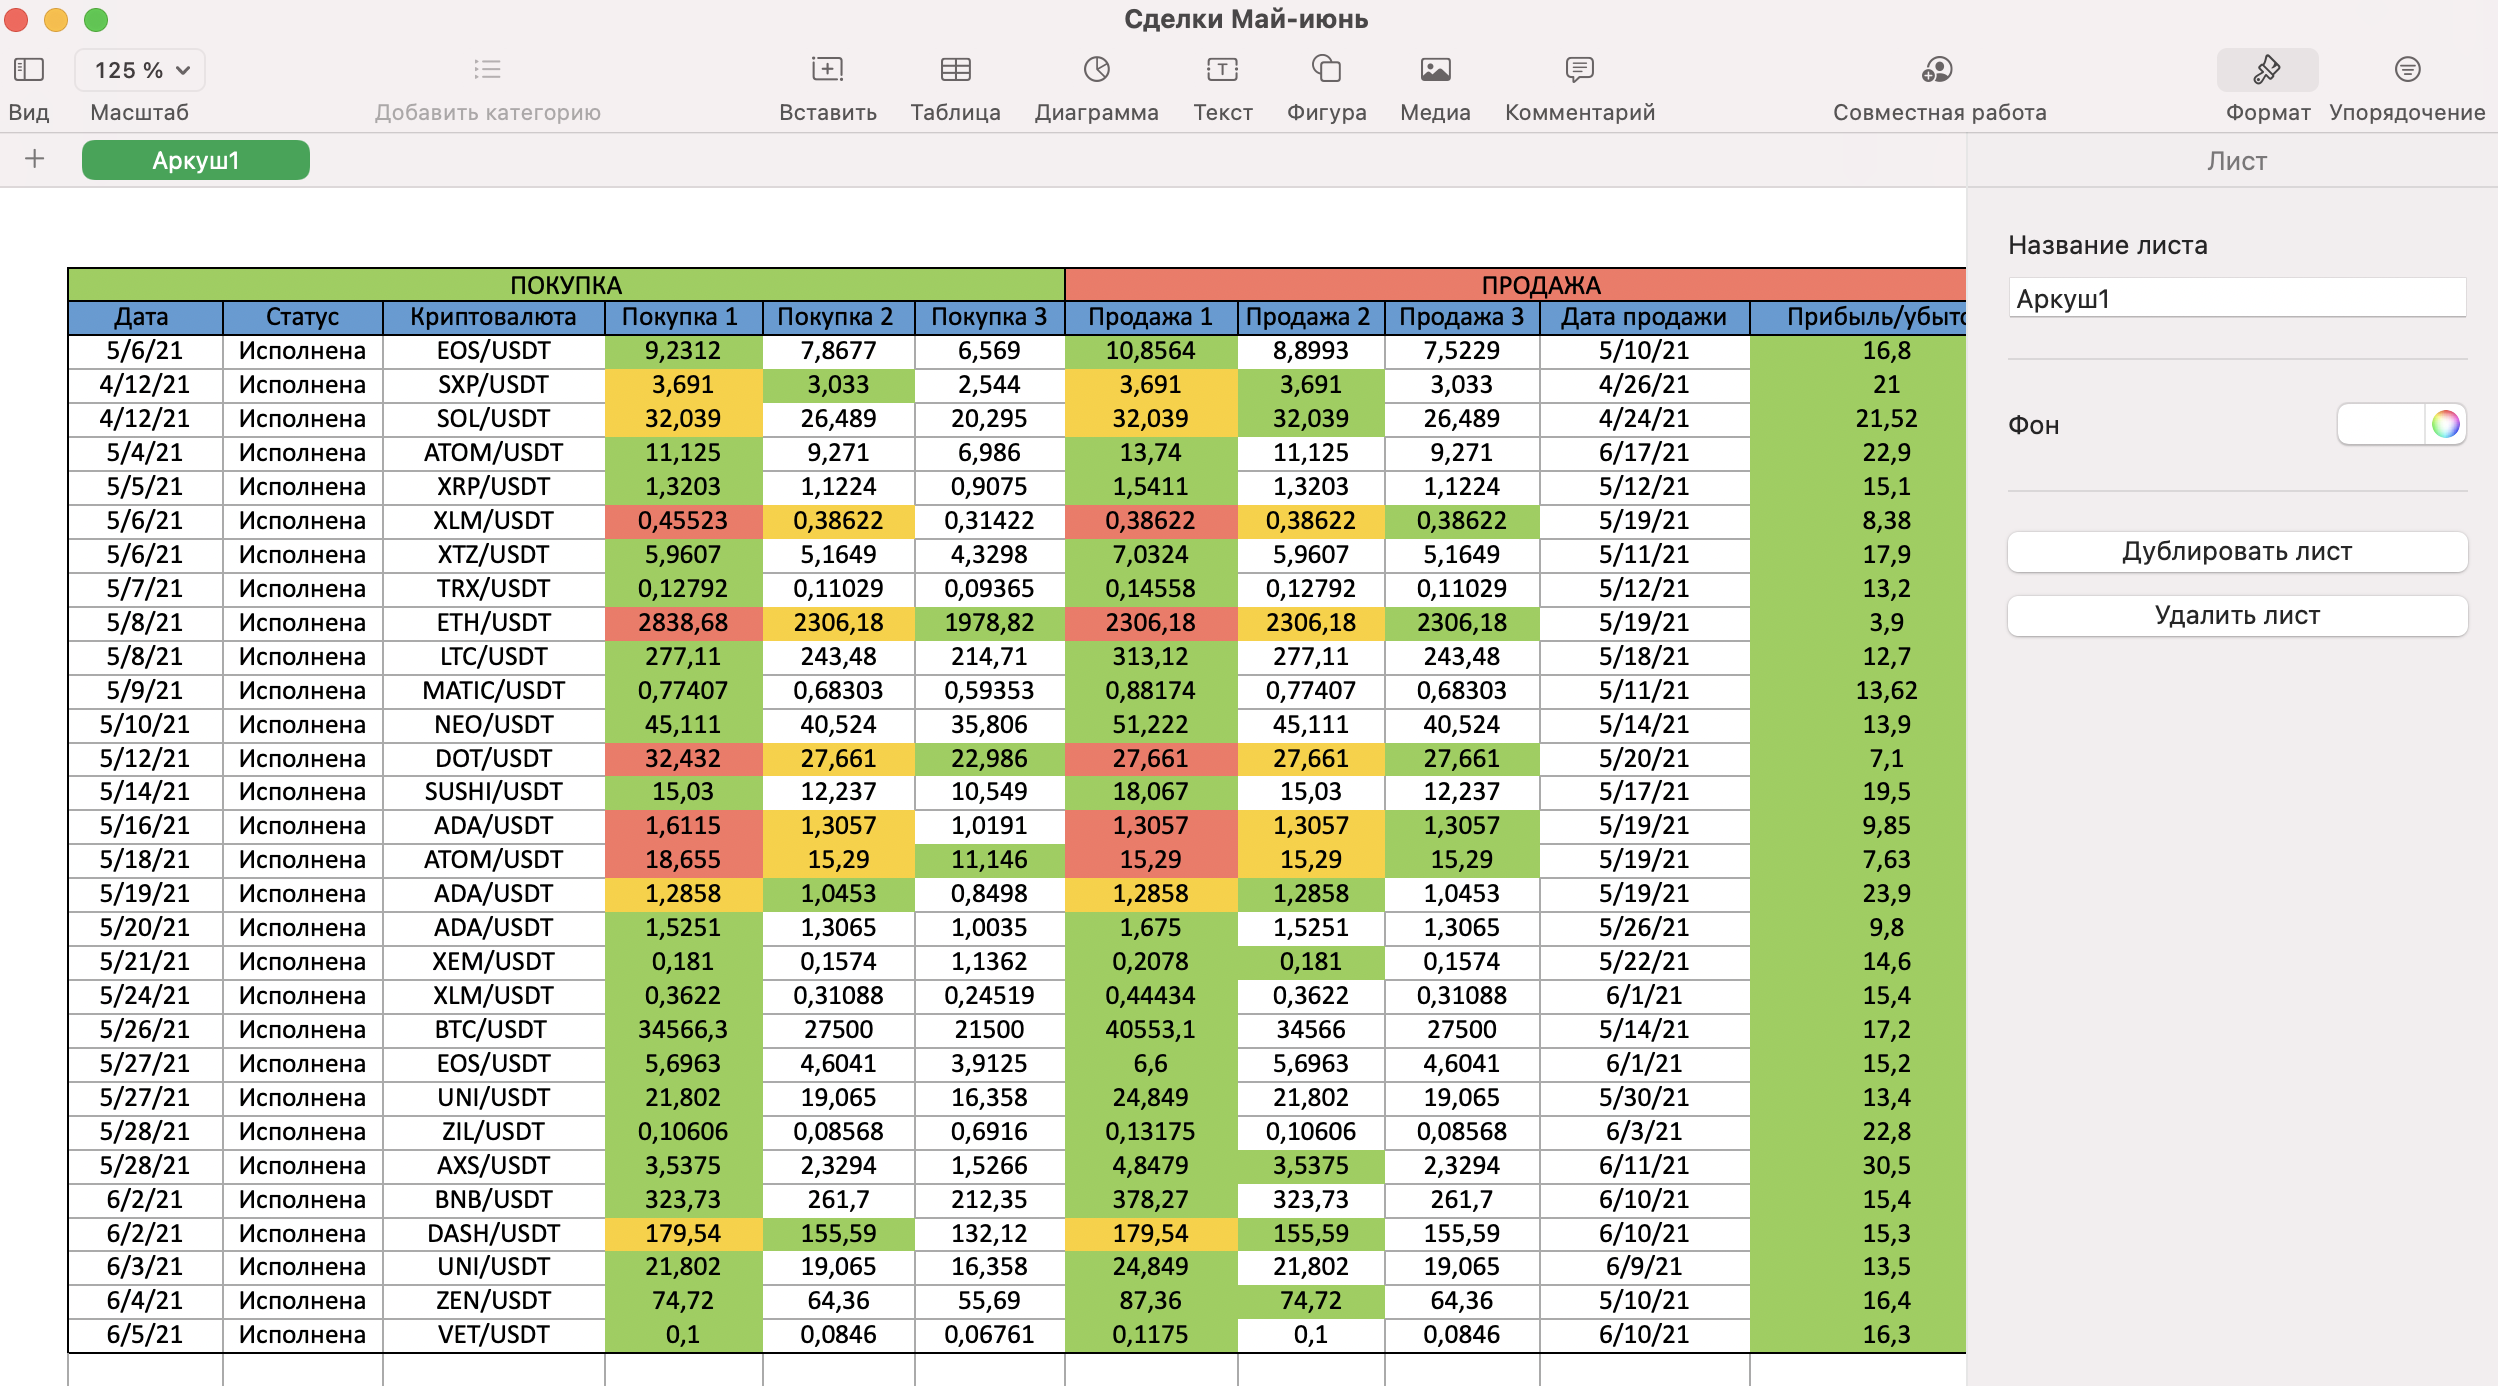
Task: Select the Аркуш1 sheet tab
Action: [x=196, y=160]
